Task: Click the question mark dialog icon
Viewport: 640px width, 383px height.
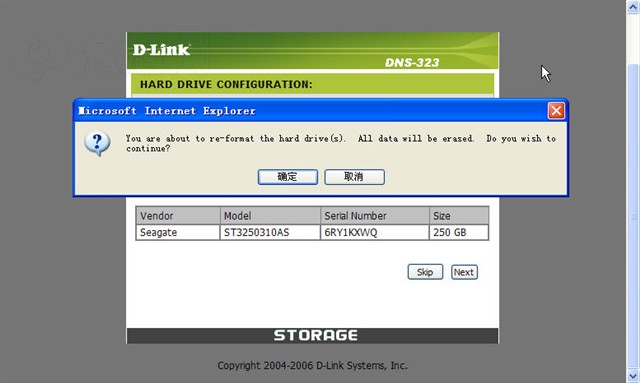Action: 97,143
